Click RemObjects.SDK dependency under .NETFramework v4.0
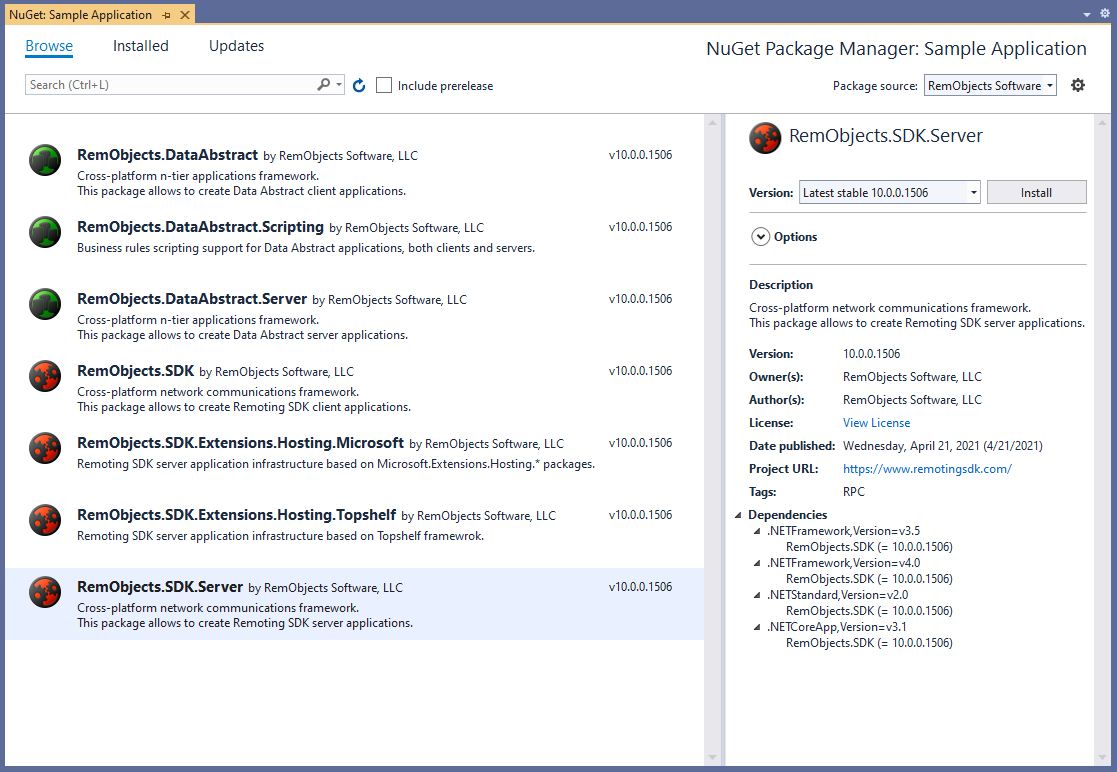This screenshot has height=772, width=1117. pyautogui.click(x=869, y=579)
